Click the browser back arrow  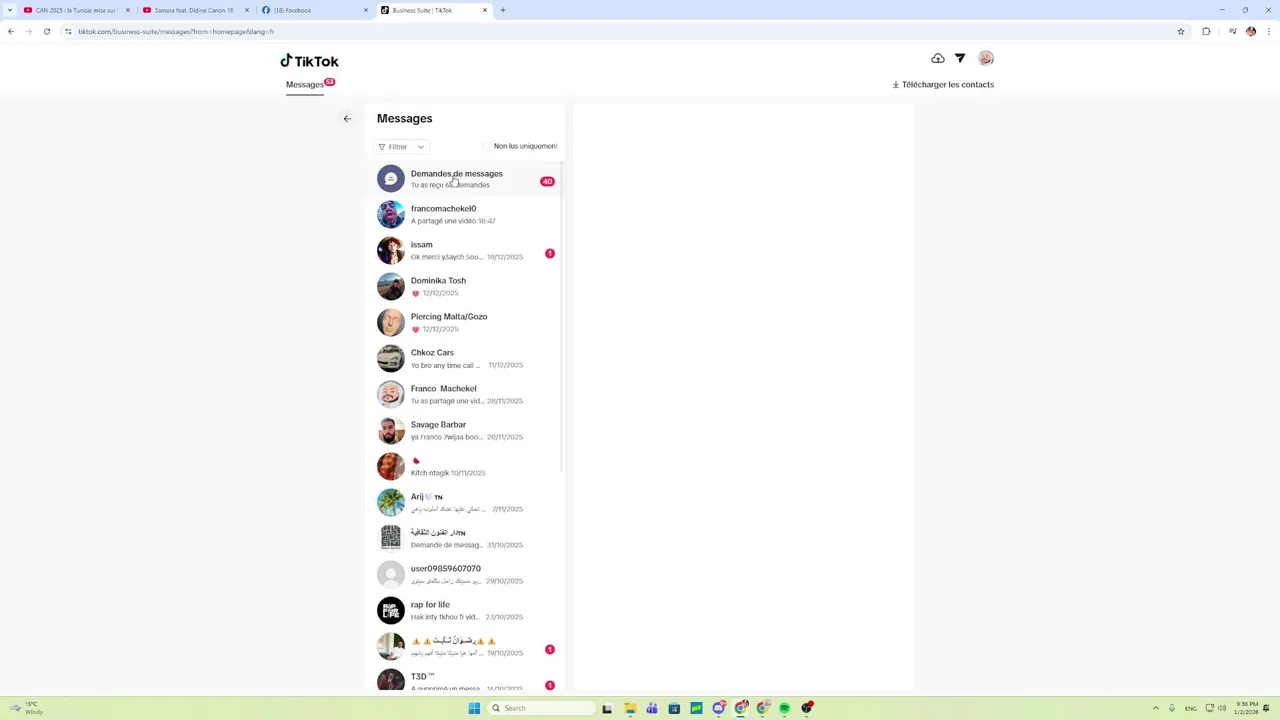point(11,31)
